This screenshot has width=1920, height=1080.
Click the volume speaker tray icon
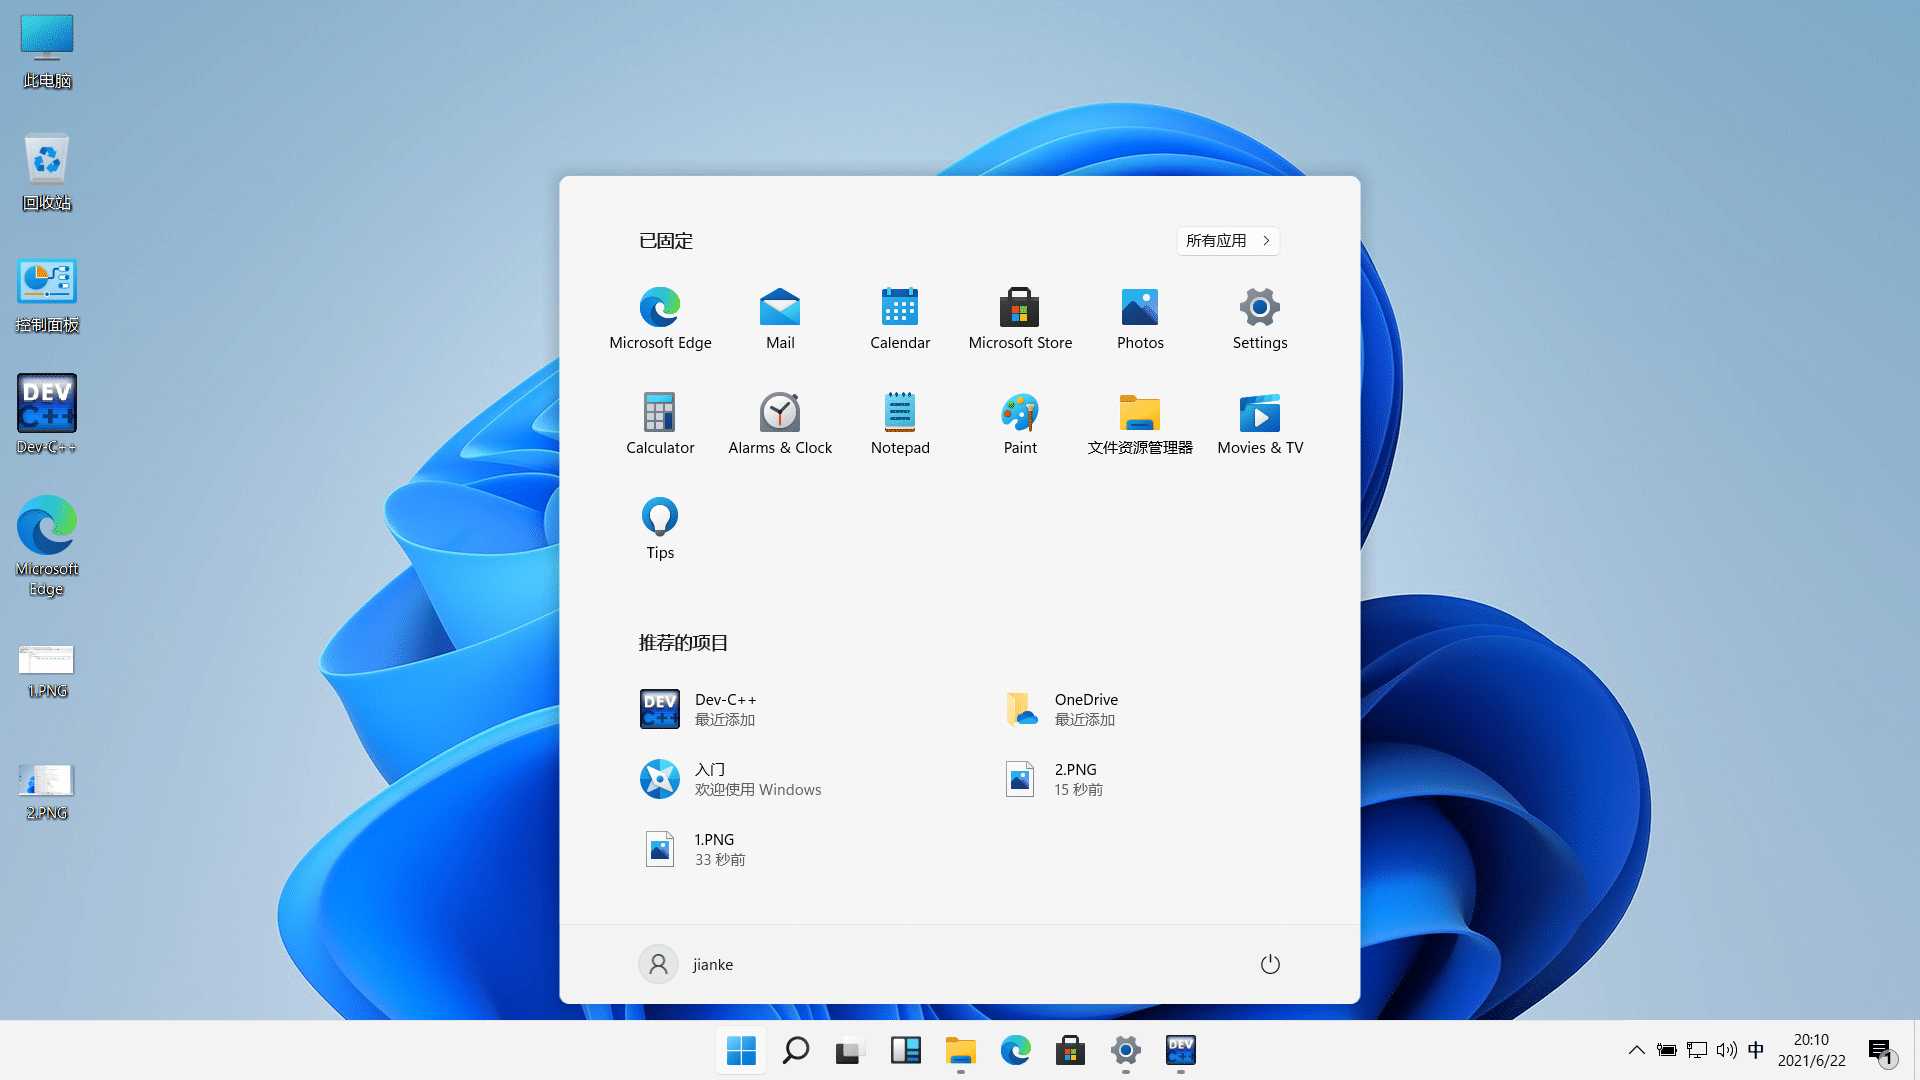[1727, 1050]
